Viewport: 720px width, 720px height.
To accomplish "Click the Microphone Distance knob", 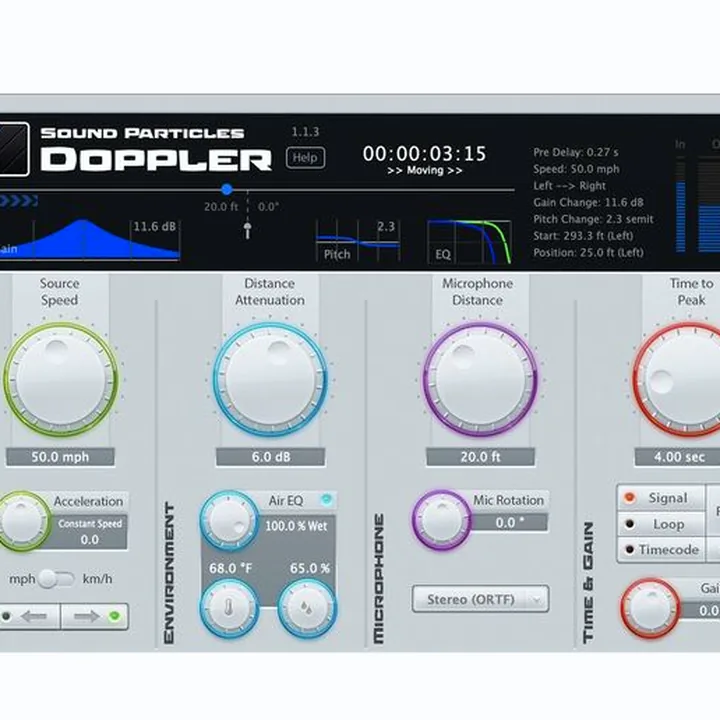I will [x=480, y=379].
